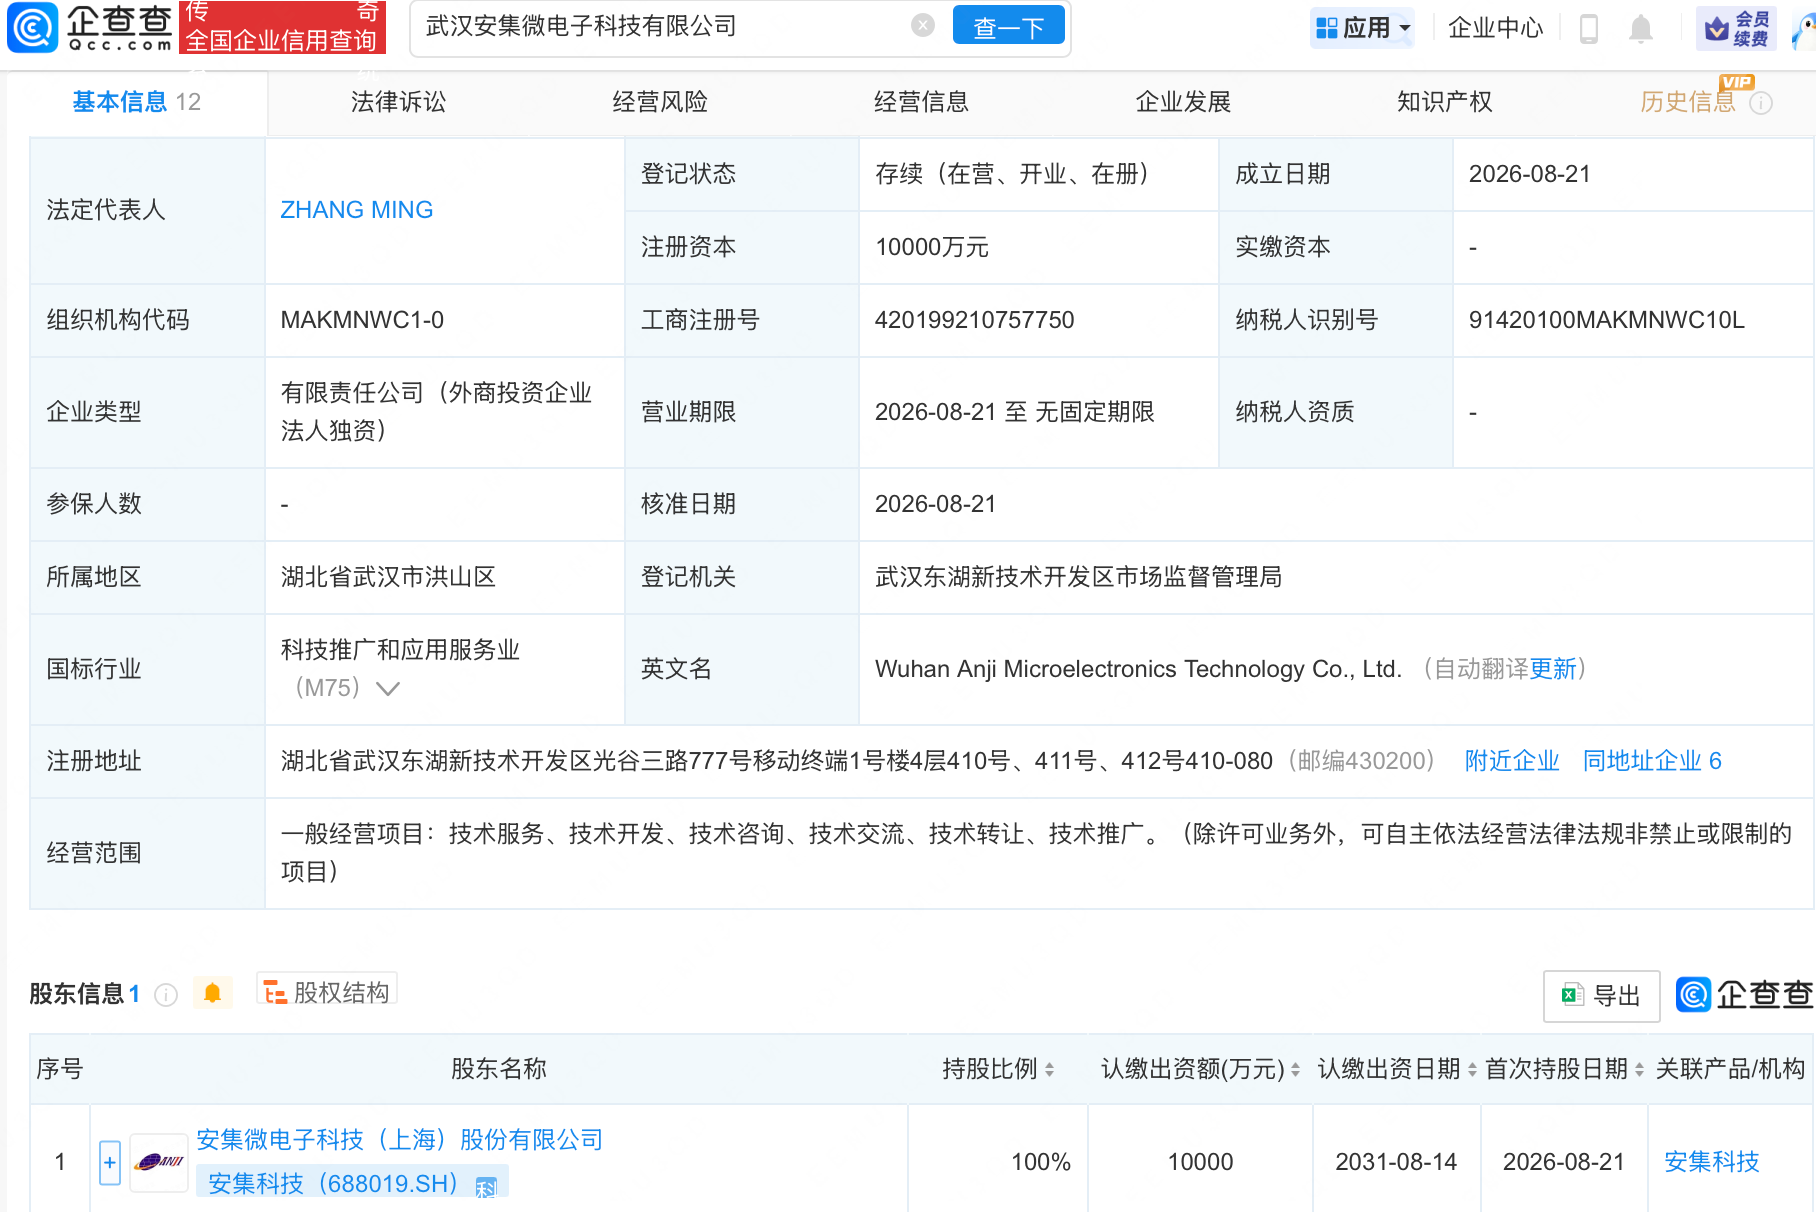Switch to 法律诉讼 tab
This screenshot has height=1212, width=1816.
pyautogui.click(x=398, y=102)
